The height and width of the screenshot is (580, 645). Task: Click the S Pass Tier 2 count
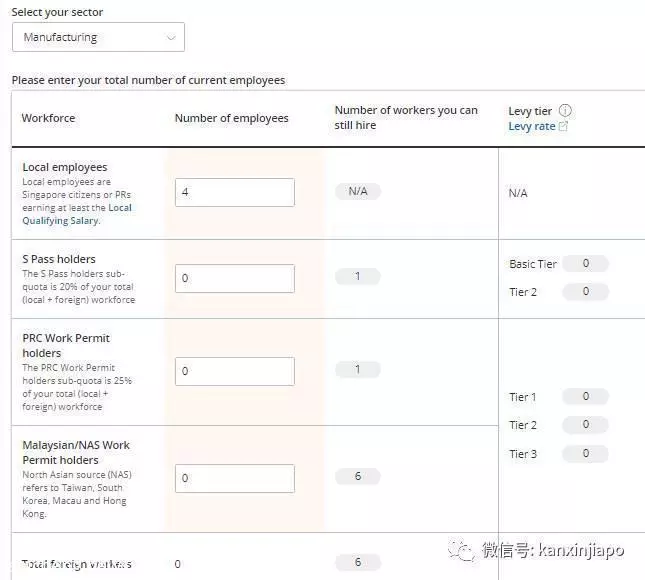(585, 291)
